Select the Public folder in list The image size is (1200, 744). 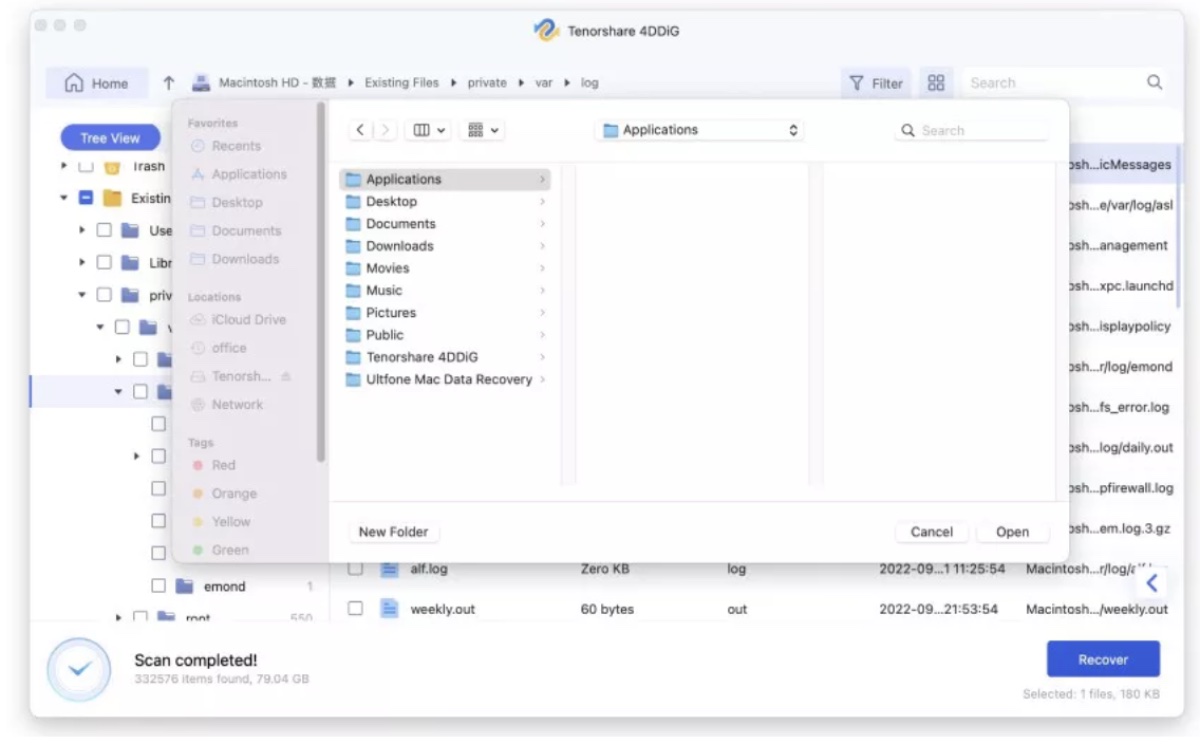pos(445,334)
